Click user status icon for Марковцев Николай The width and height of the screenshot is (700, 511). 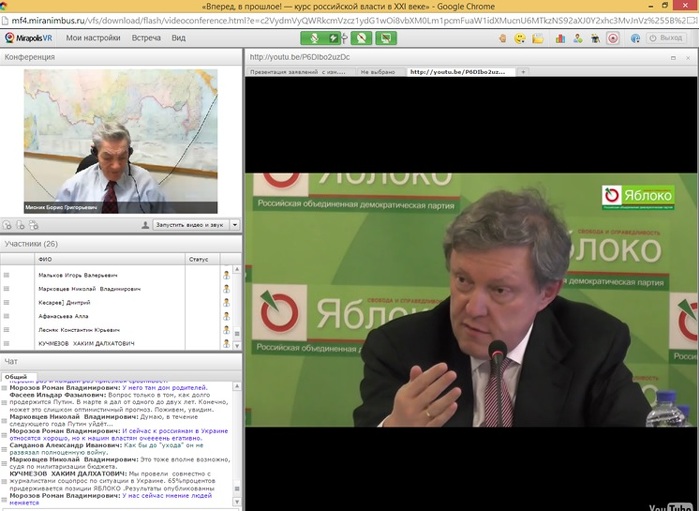[226, 289]
